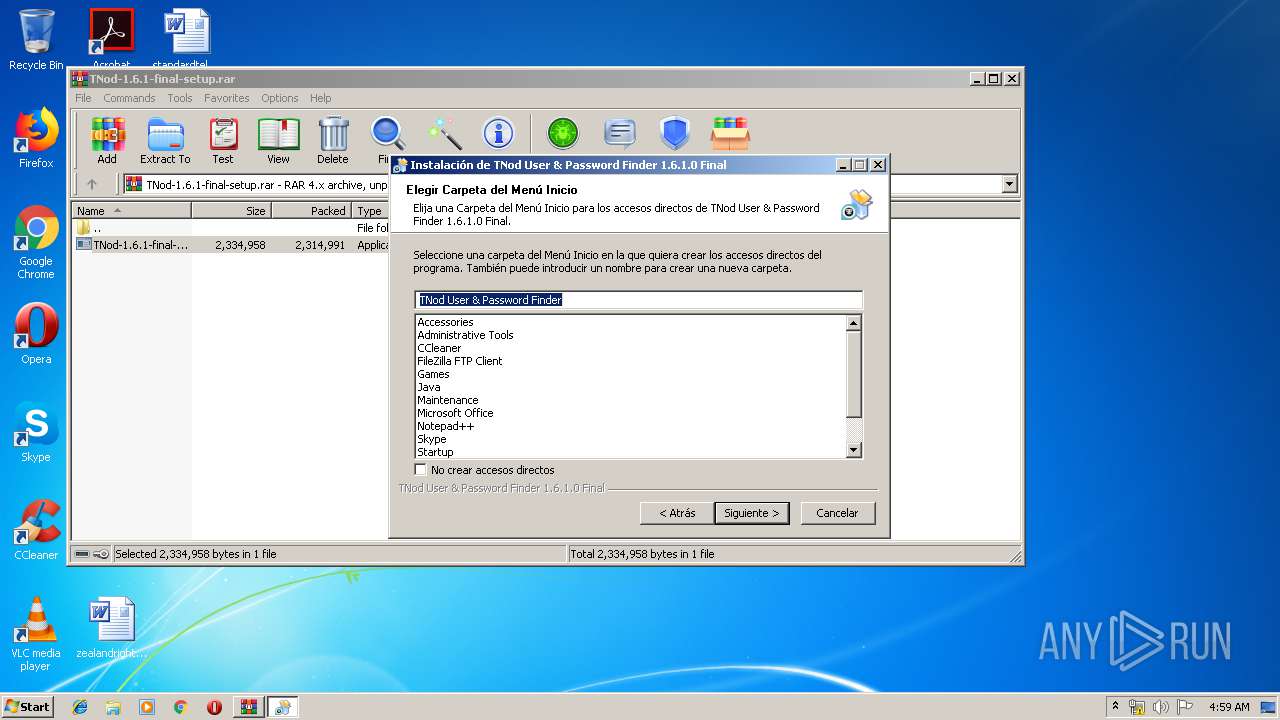Open the Help menu in WinRAR
Screen dimensions: 1280x720
pyautogui.click(x=320, y=98)
